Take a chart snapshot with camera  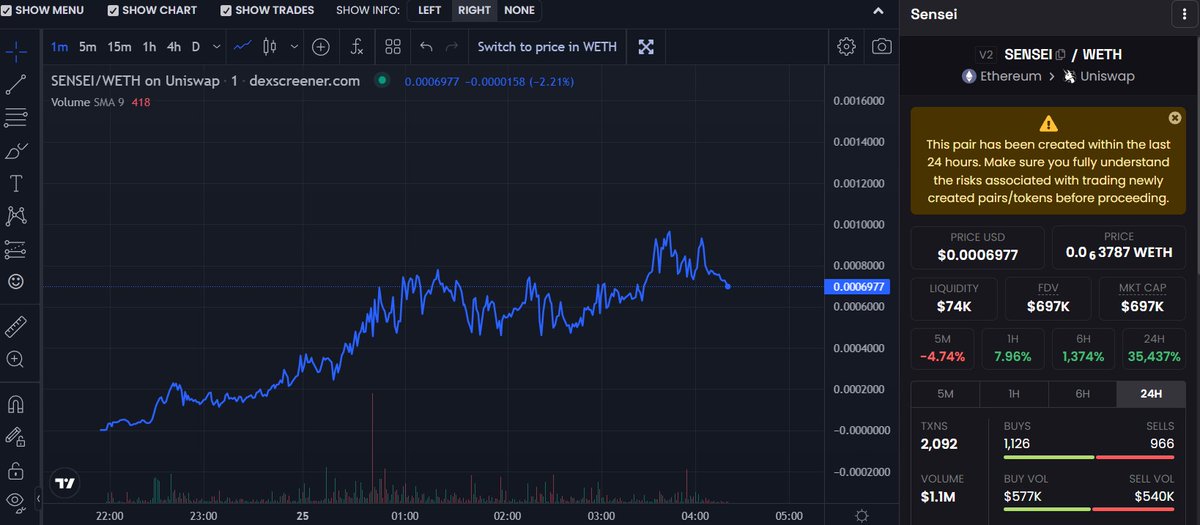click(881, 47)
